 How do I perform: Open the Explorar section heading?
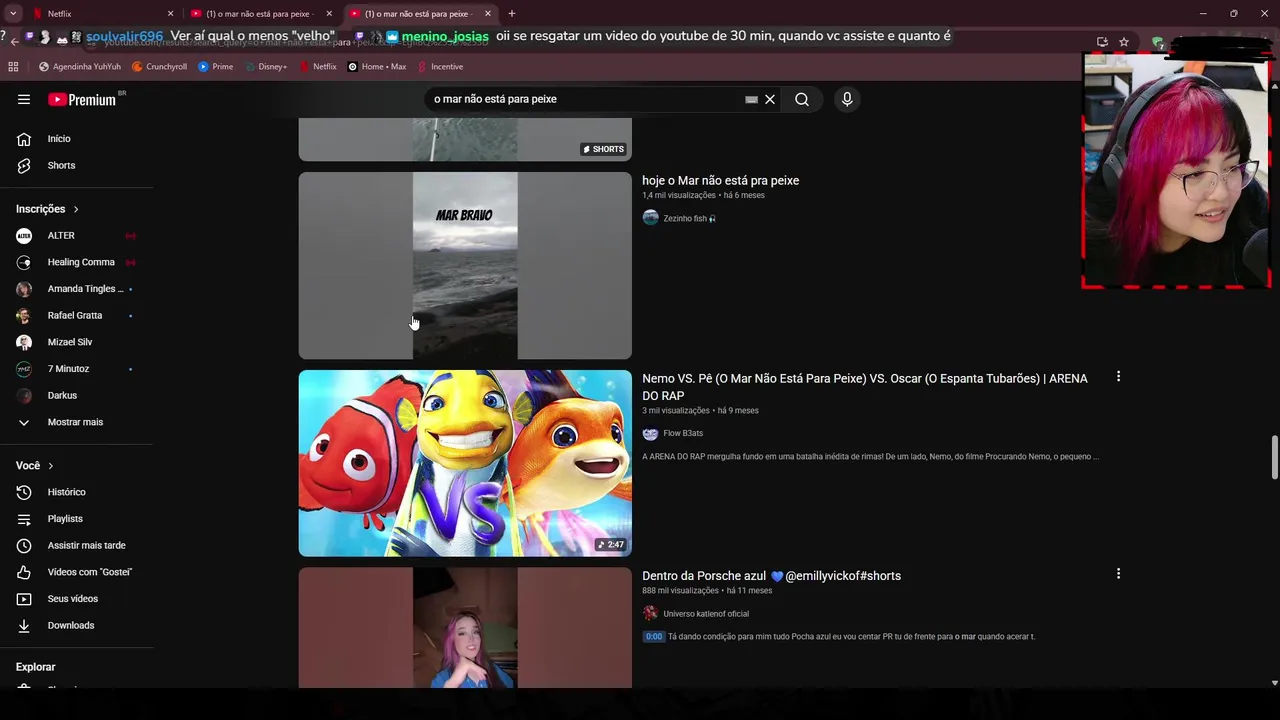tap(36, 667)
